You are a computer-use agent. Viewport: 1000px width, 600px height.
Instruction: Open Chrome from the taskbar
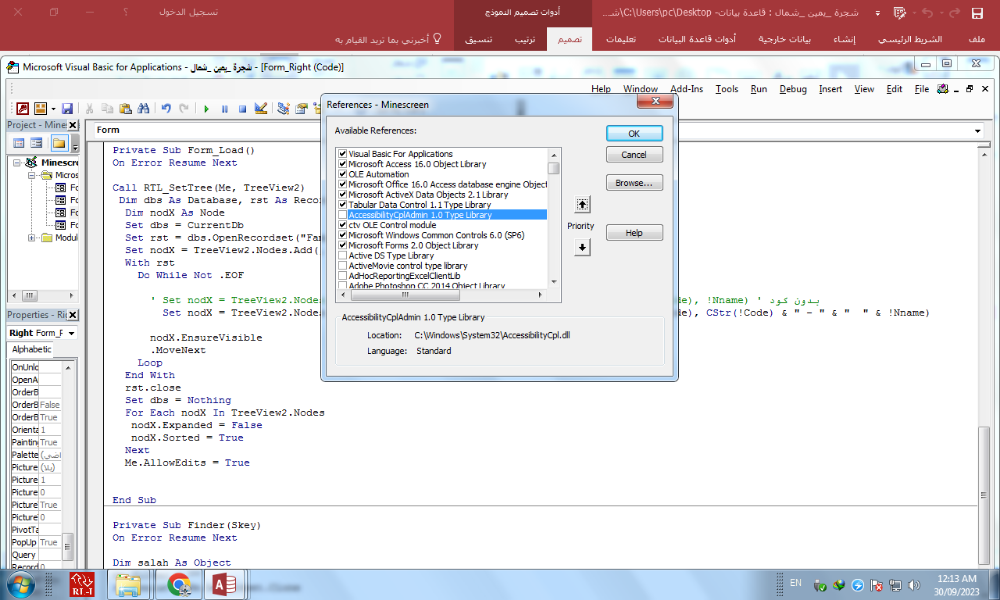pyautogui.click(x=178, y=585)
